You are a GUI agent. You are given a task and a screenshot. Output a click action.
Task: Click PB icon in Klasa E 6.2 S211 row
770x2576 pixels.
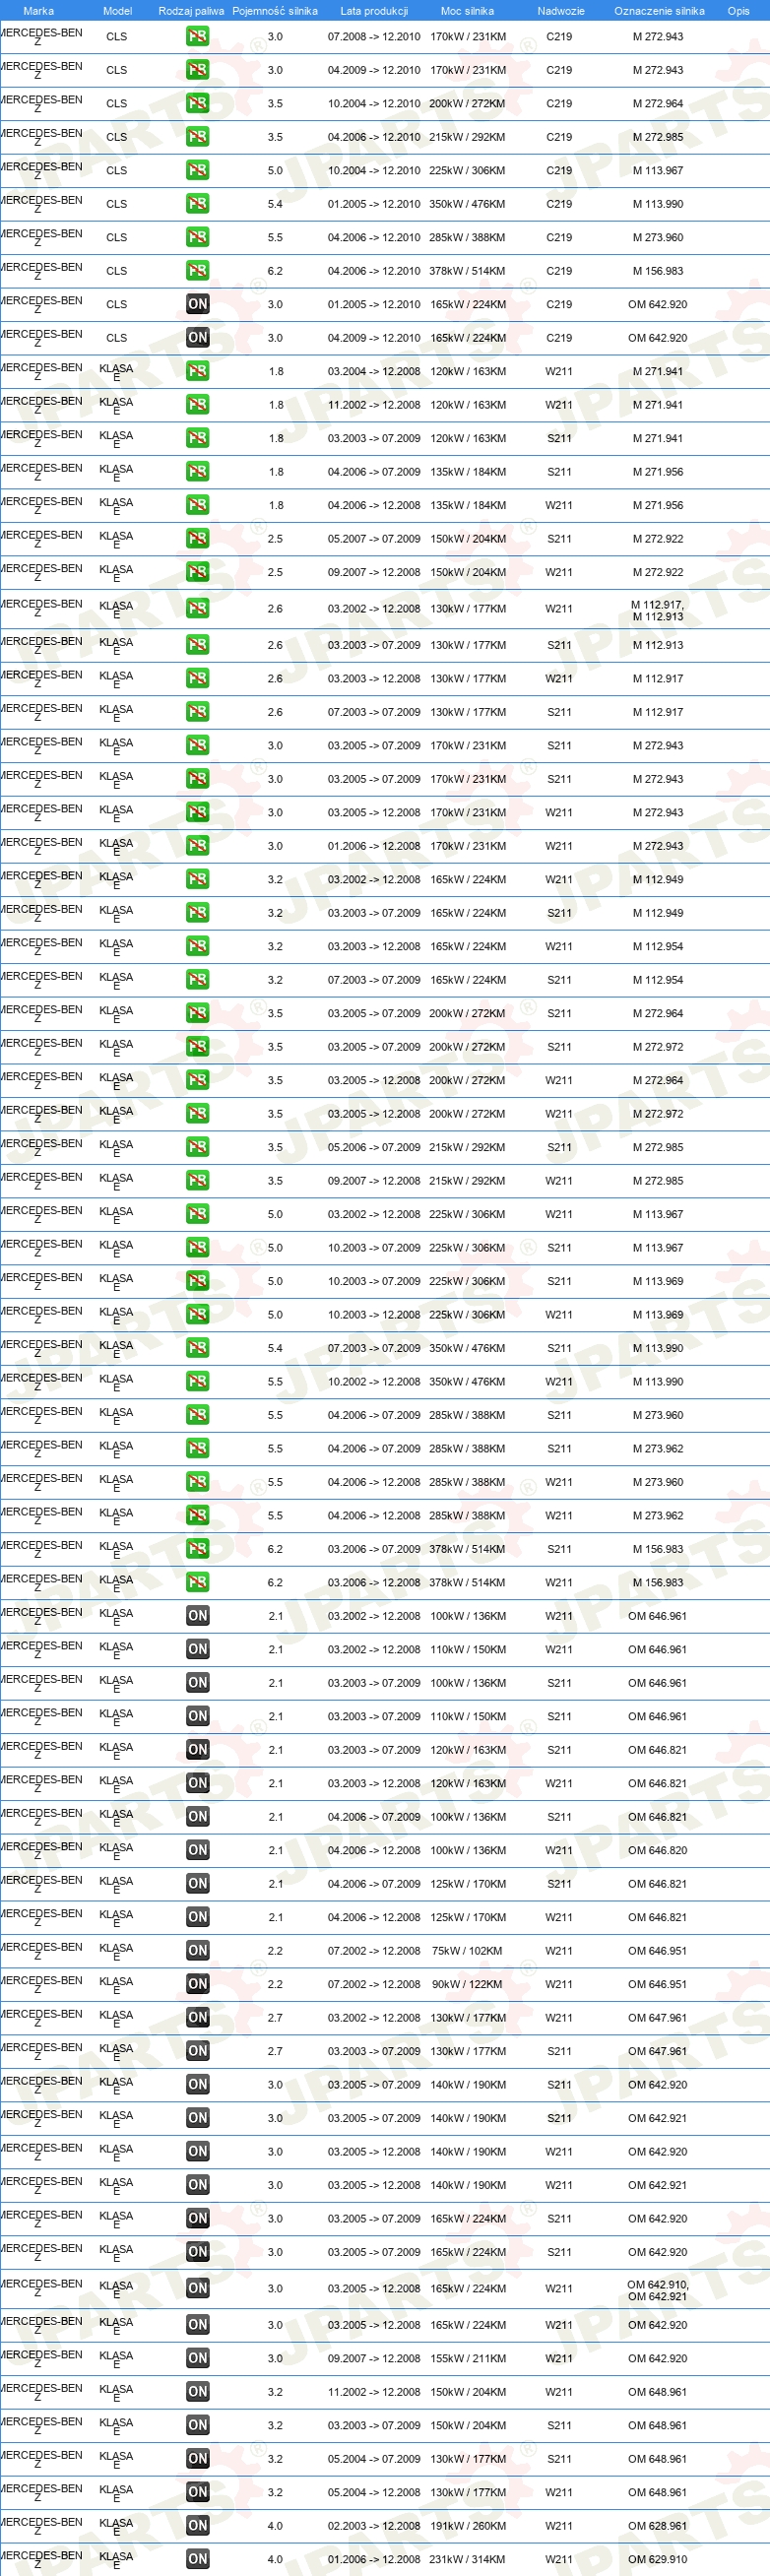coord(198,1550)
